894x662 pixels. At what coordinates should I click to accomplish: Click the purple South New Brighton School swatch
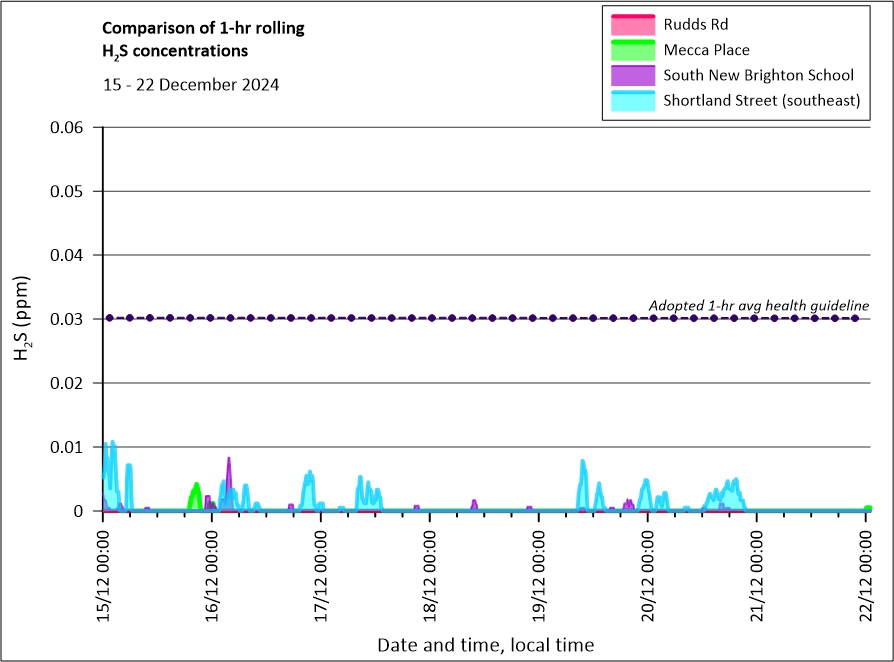pos(631,76)
